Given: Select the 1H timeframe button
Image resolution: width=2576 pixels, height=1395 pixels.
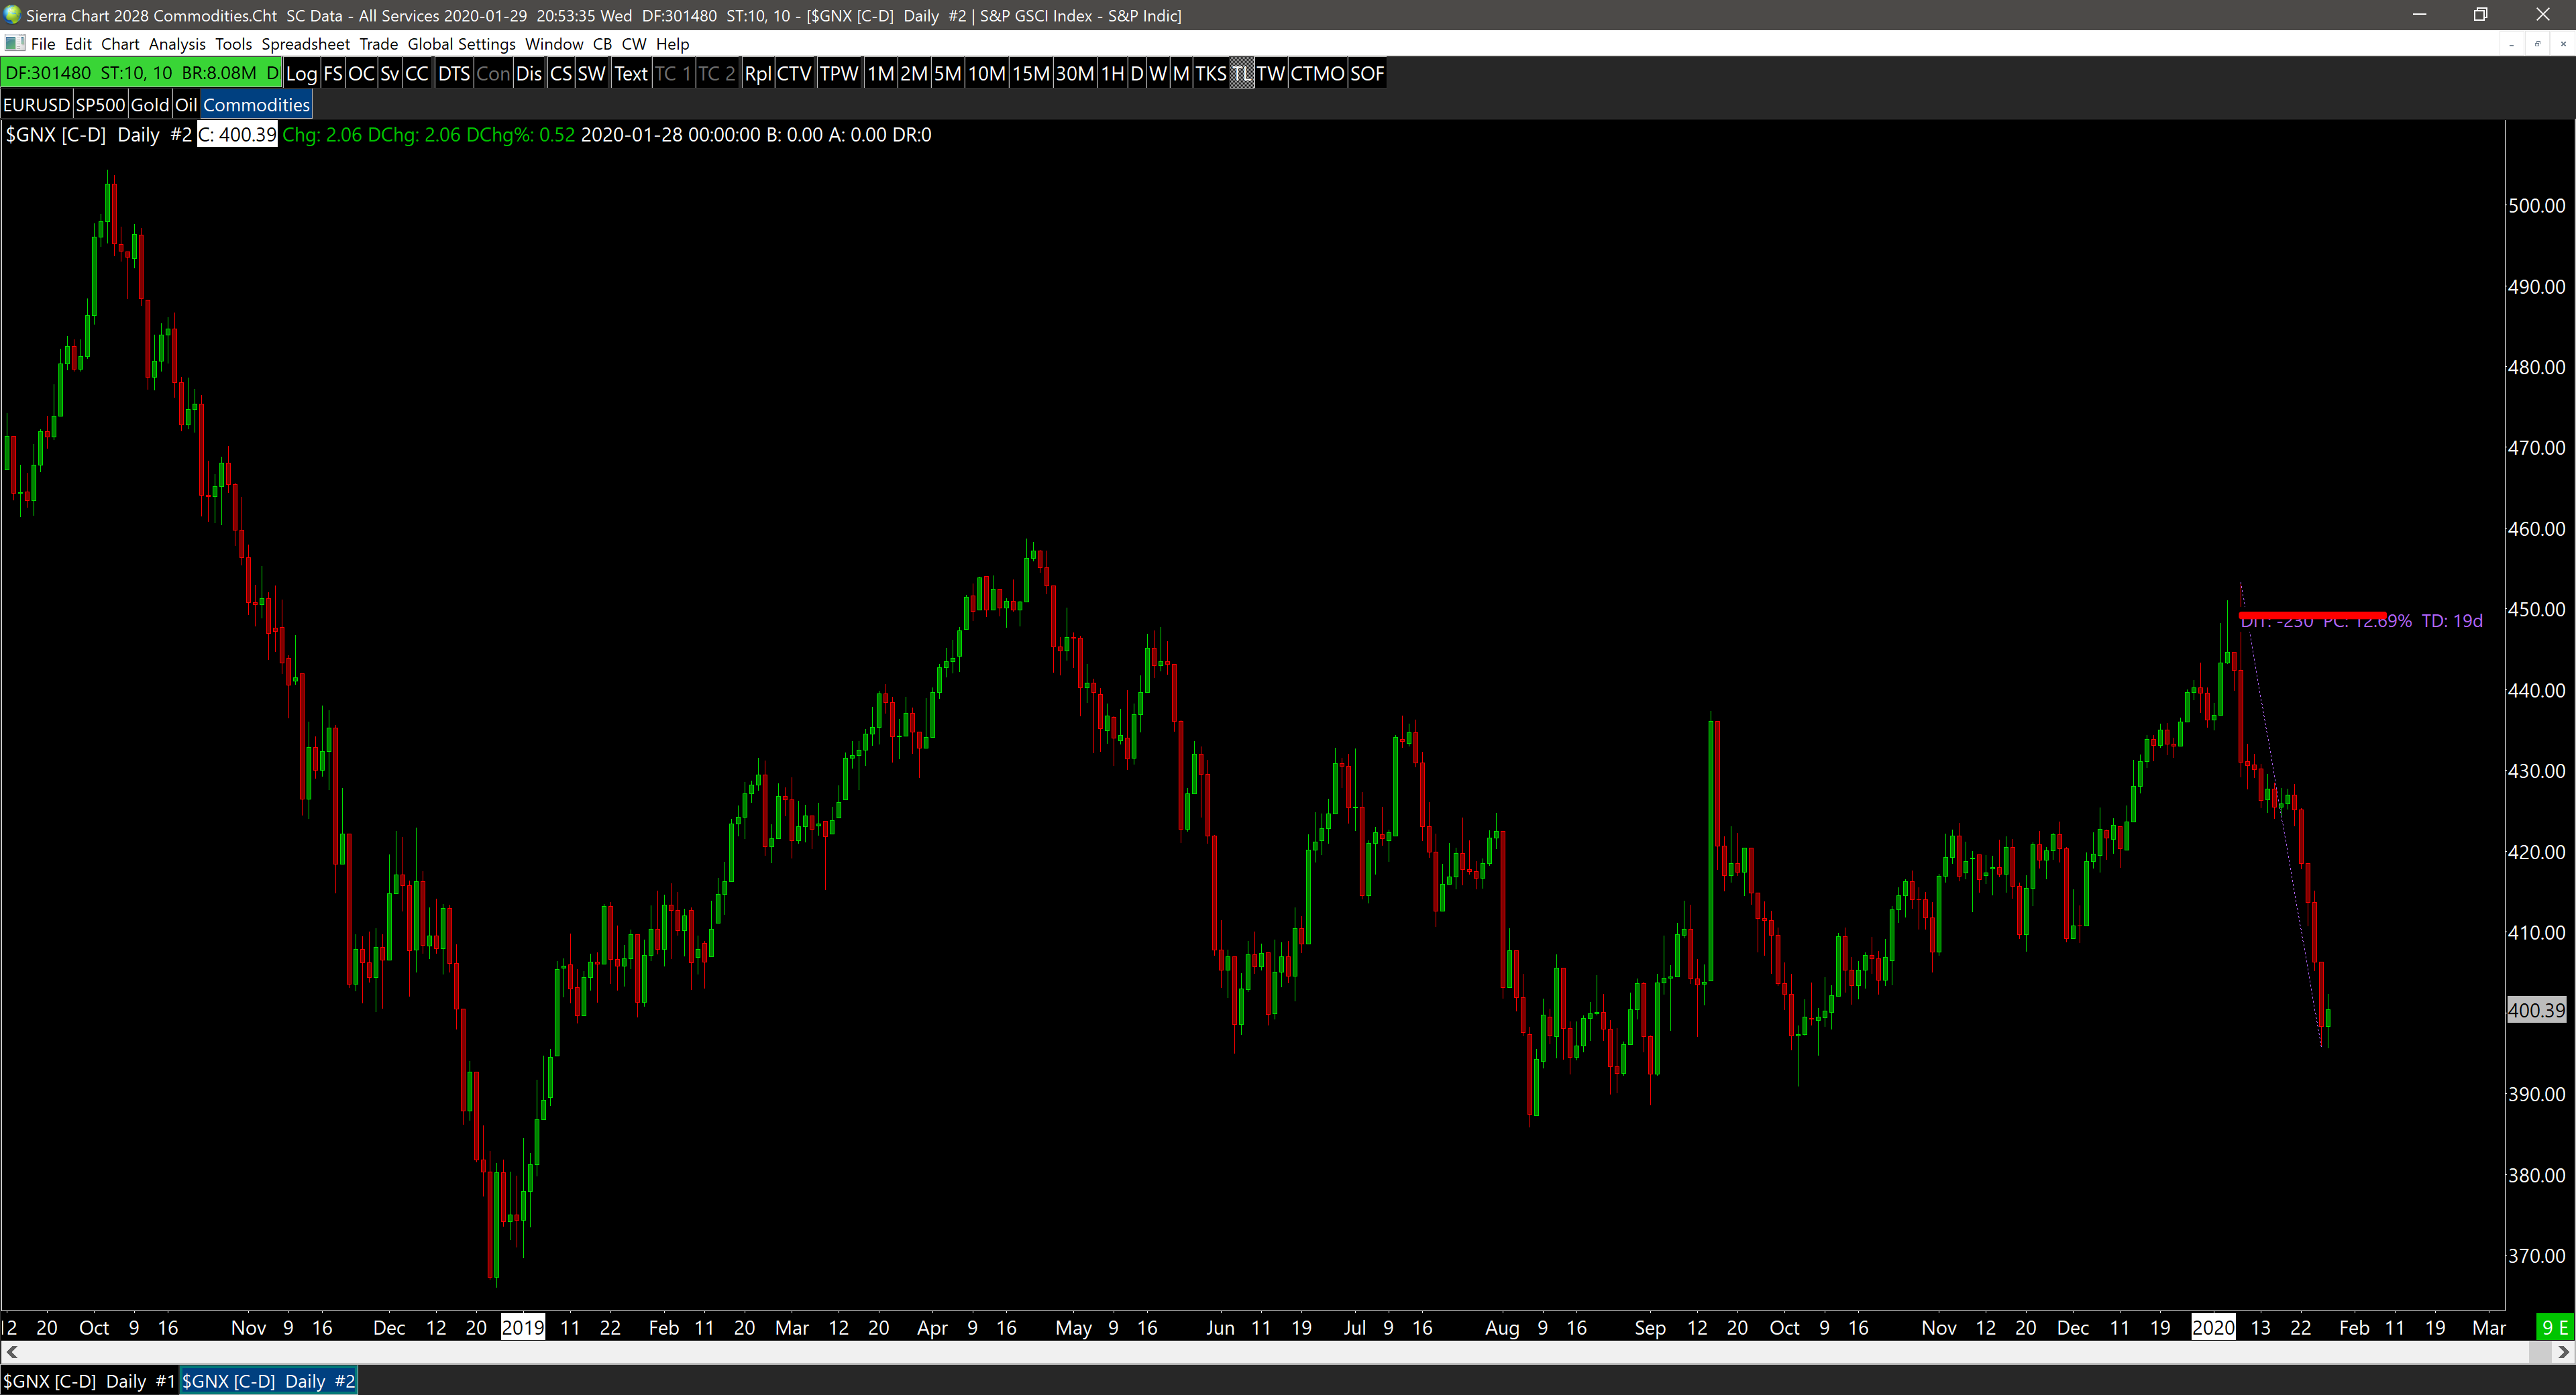Looking at the screenshot, I should coord(1112,73).
